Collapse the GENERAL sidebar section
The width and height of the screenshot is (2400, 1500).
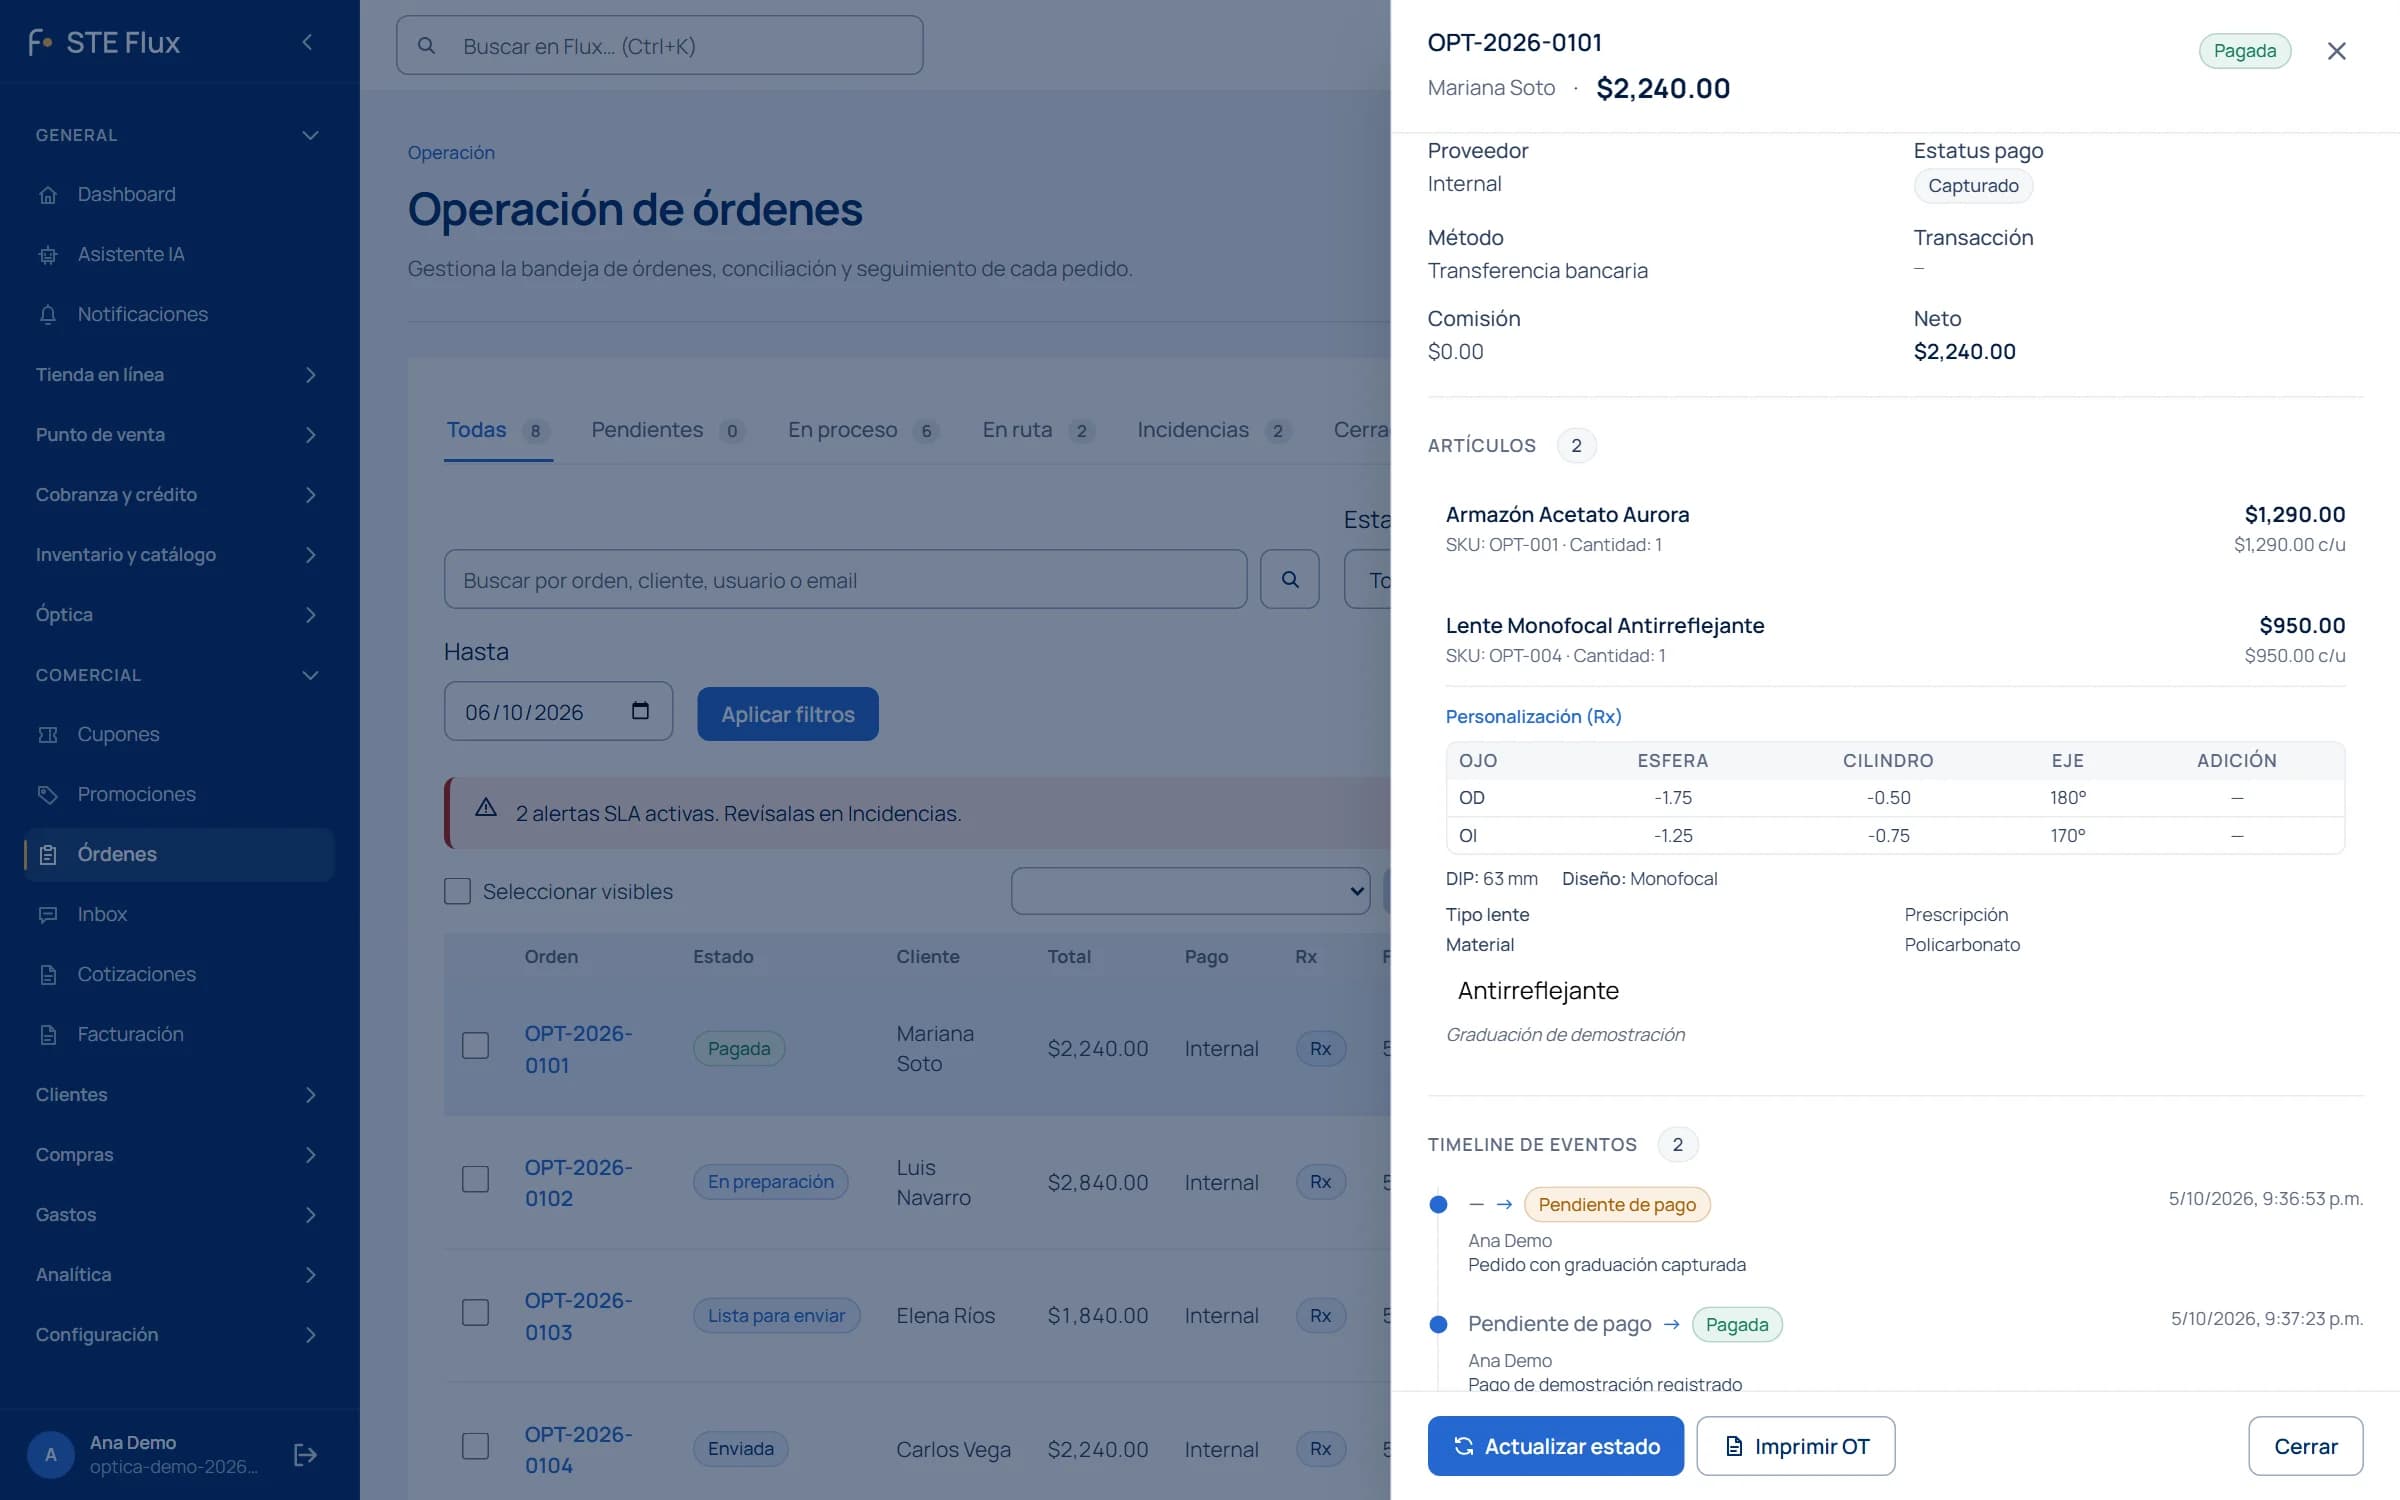coord(180,135)
